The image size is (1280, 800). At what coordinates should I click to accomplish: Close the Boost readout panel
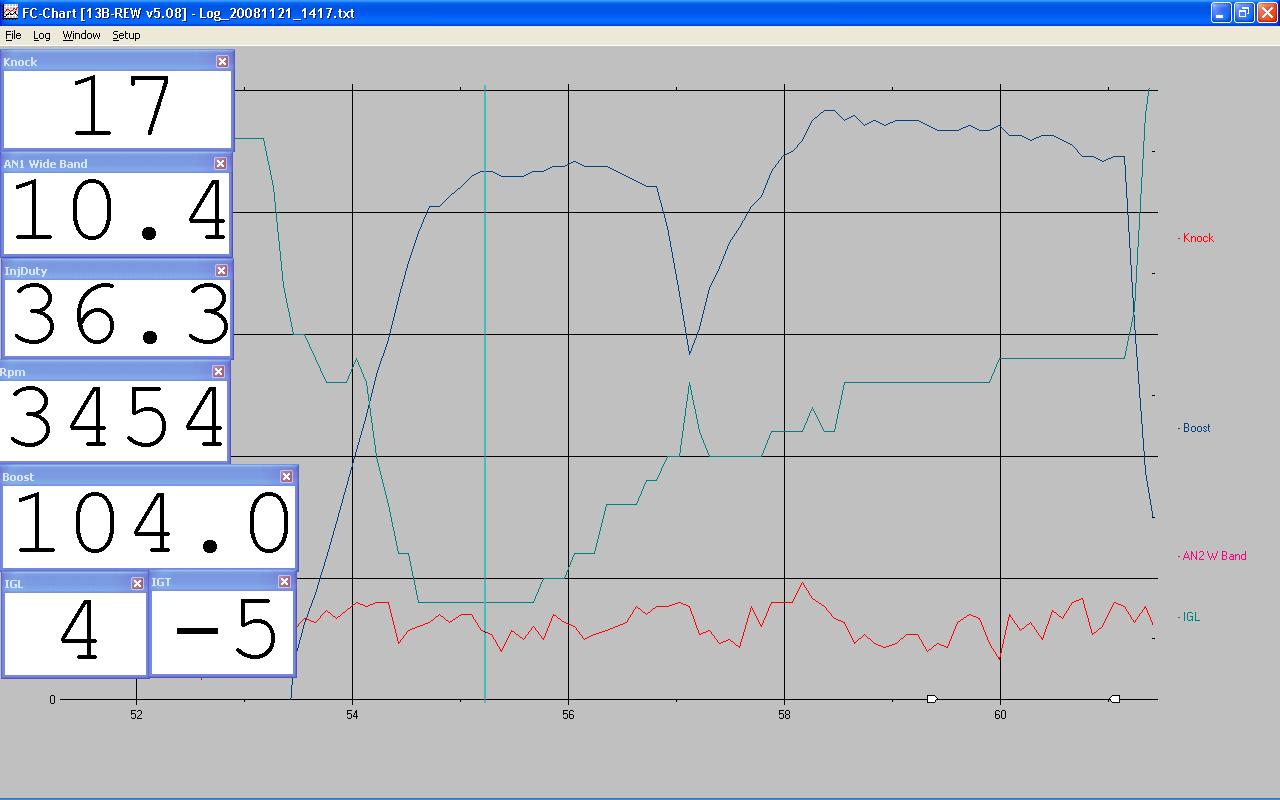click(x=287, y=477)
